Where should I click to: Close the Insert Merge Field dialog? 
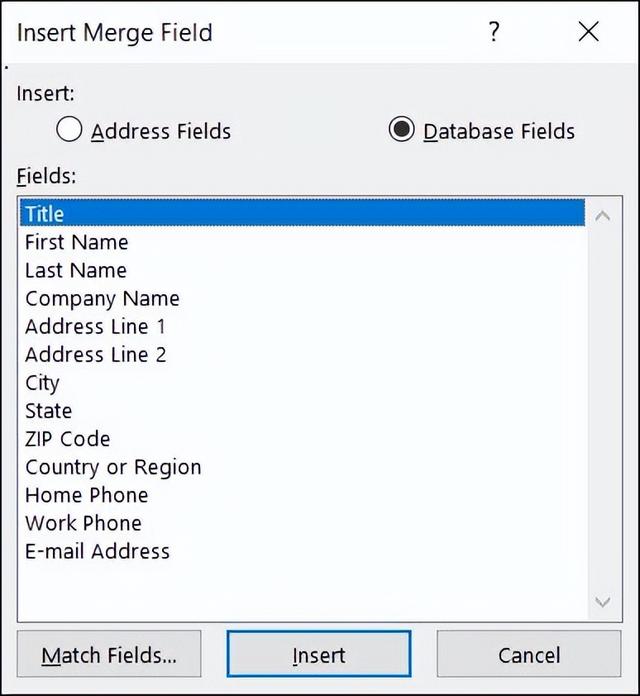[589, 32]
